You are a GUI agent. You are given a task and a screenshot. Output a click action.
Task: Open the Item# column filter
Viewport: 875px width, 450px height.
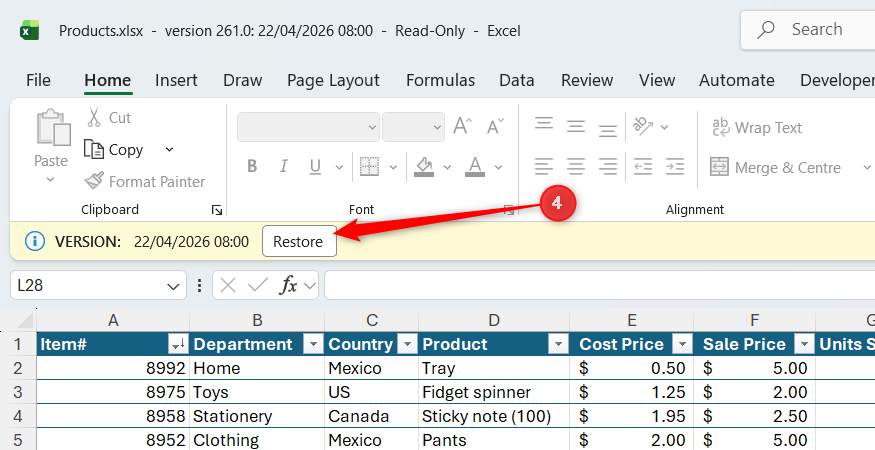click(x=179, y=344)
